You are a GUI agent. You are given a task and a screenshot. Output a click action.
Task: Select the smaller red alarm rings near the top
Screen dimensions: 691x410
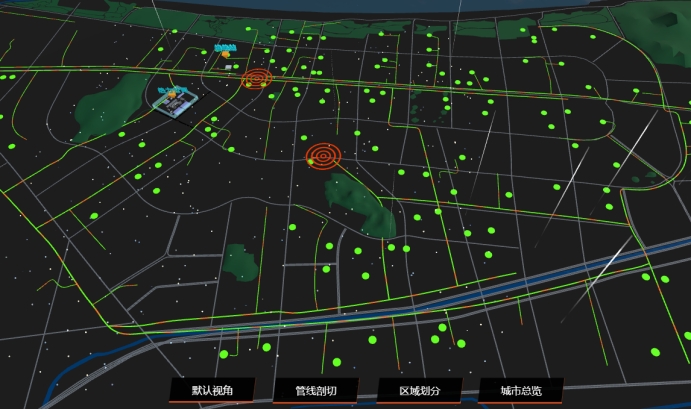pyautogui.click(x=256, y=78)
